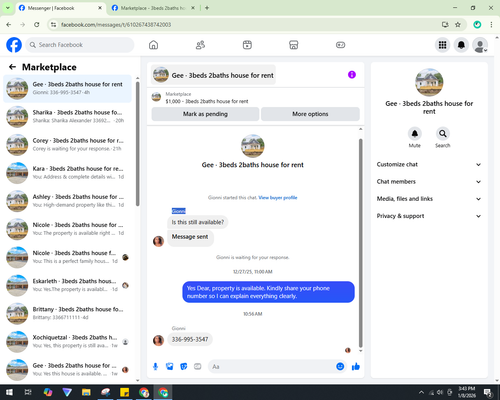Show hidden system tray icons
The width and height of the screenshot is (500, 400).
point(421,392)
